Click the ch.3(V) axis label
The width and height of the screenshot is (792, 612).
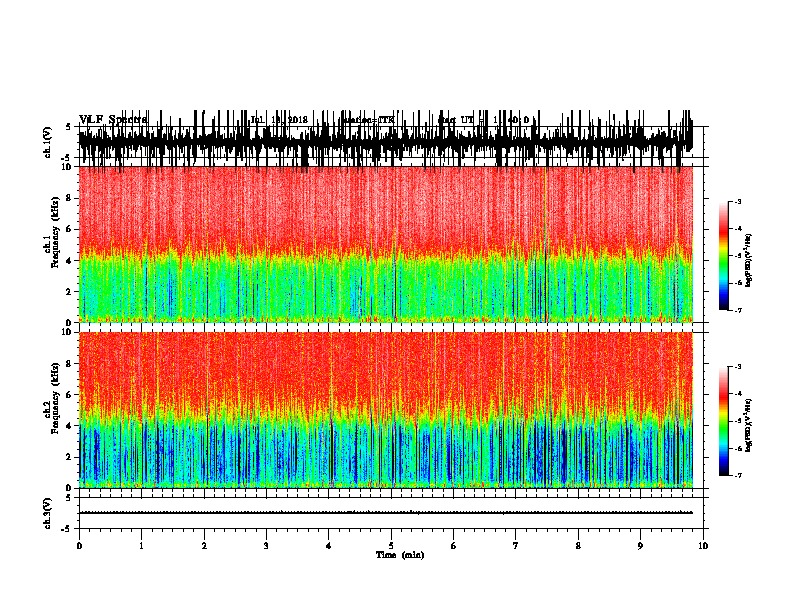(x=48, y=513)
